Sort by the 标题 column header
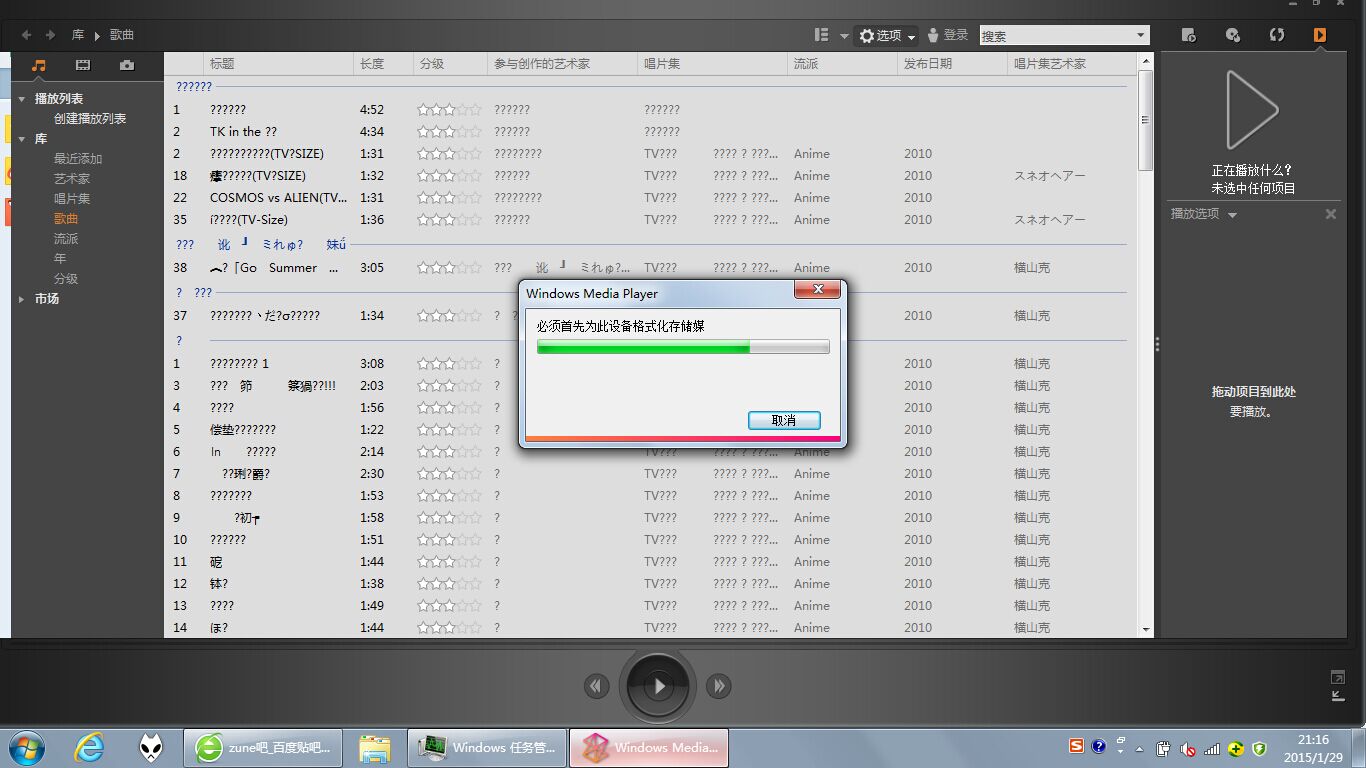 (x=279, y=63)
